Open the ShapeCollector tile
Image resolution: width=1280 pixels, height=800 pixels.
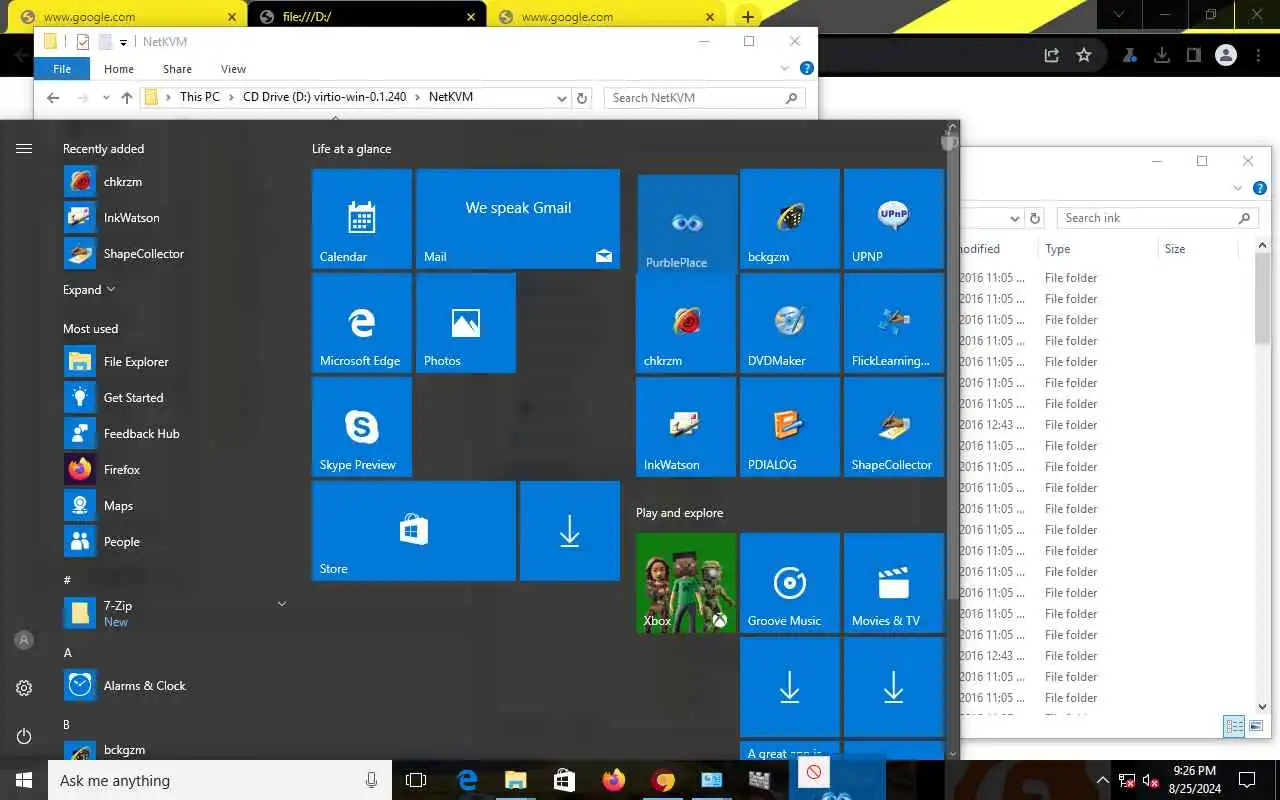point(894,427)
